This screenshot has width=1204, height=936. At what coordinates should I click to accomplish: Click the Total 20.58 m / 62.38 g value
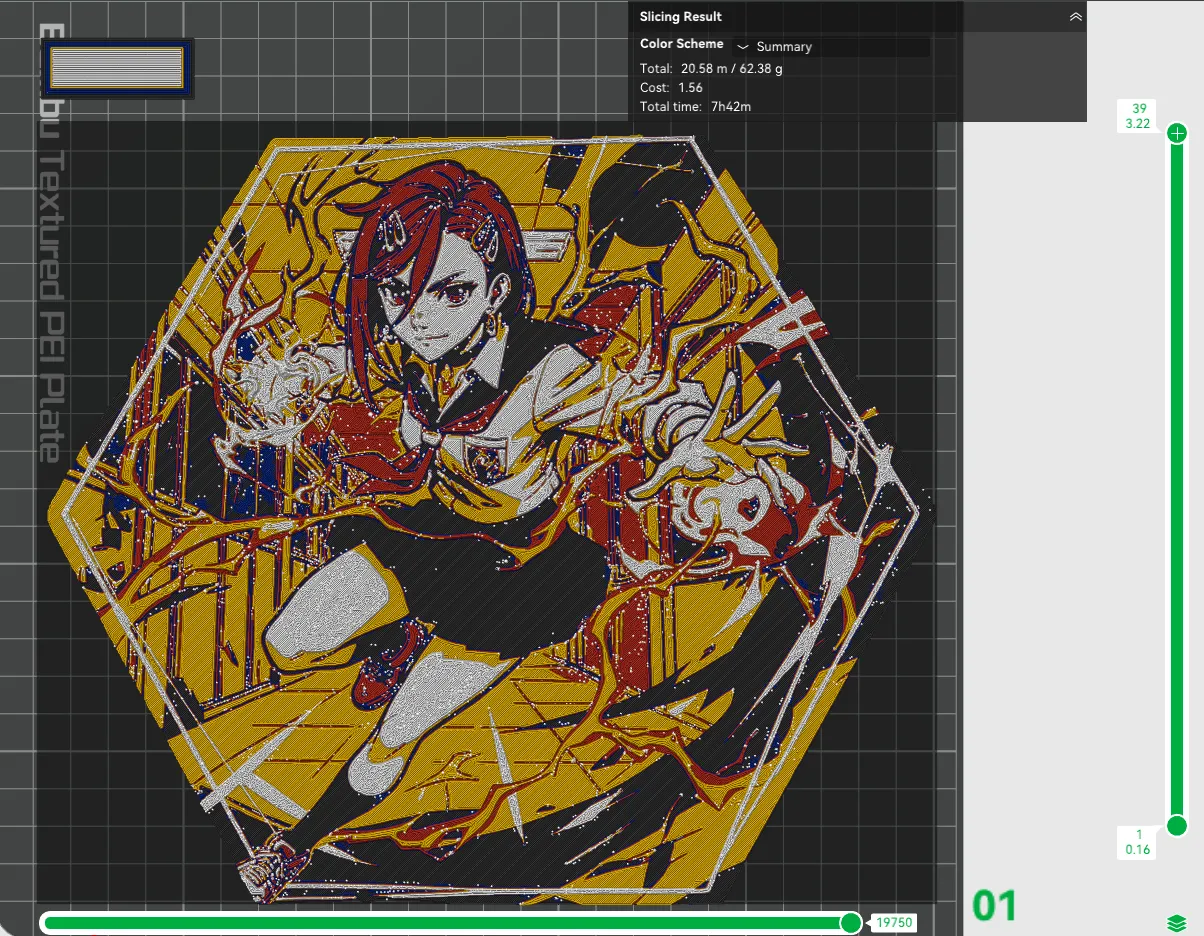732,69
